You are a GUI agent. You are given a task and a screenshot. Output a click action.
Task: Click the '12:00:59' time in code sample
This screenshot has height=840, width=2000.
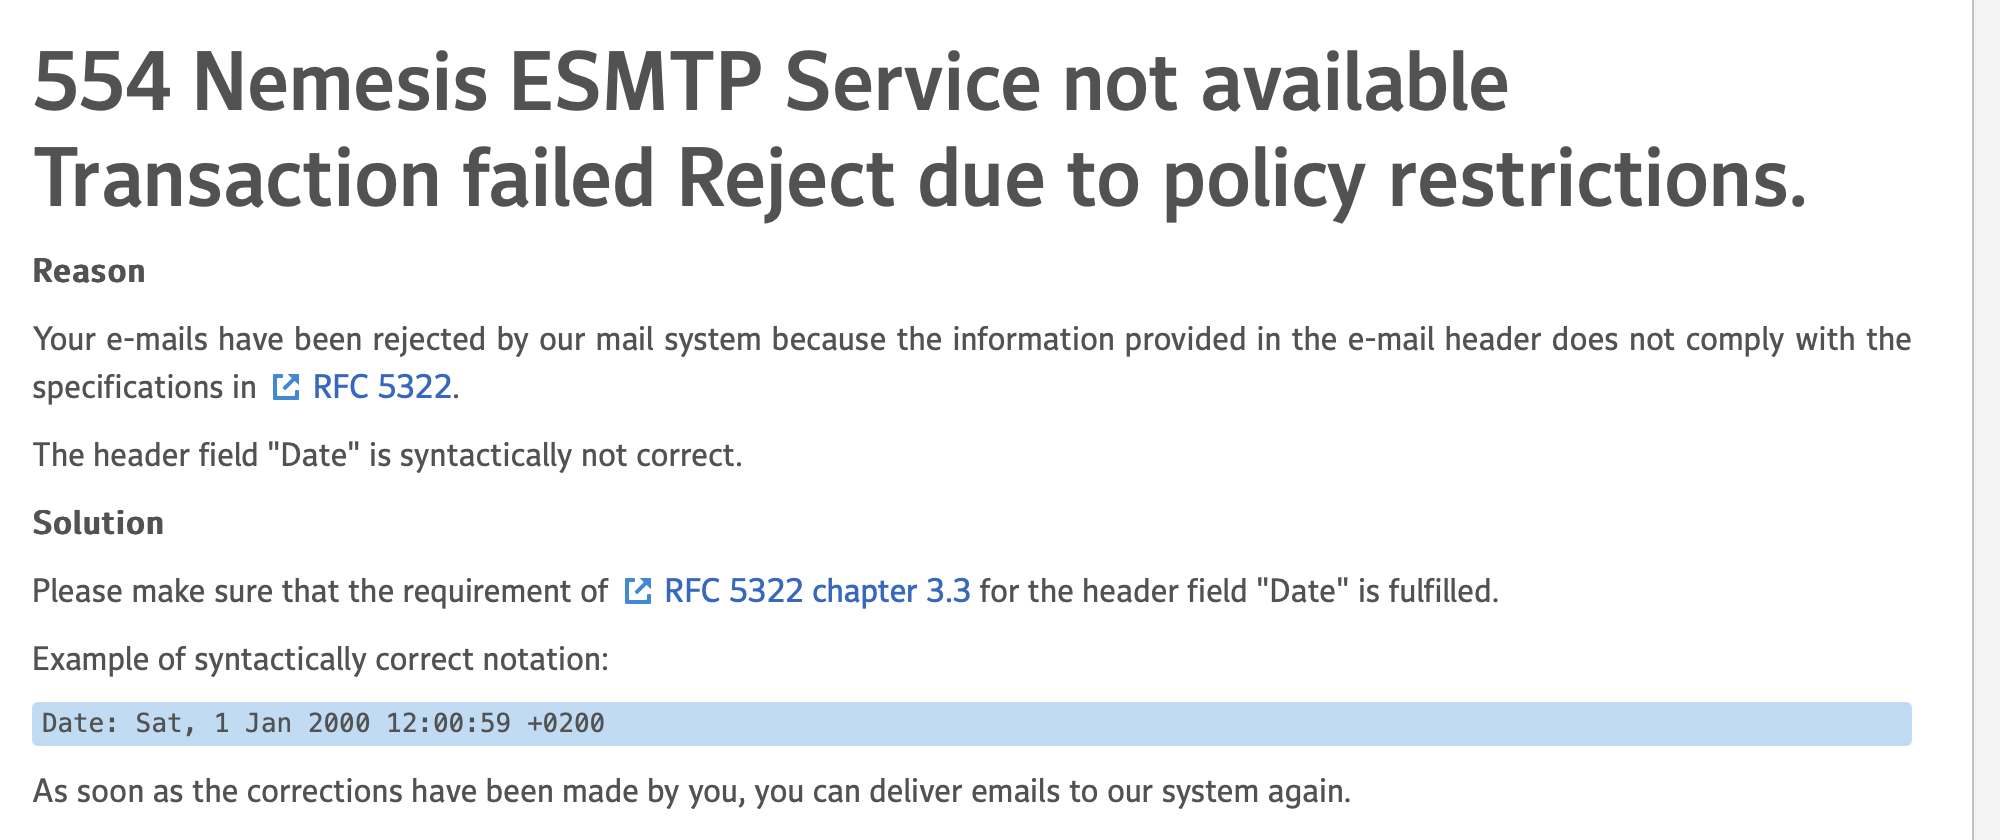coord(448,723)
